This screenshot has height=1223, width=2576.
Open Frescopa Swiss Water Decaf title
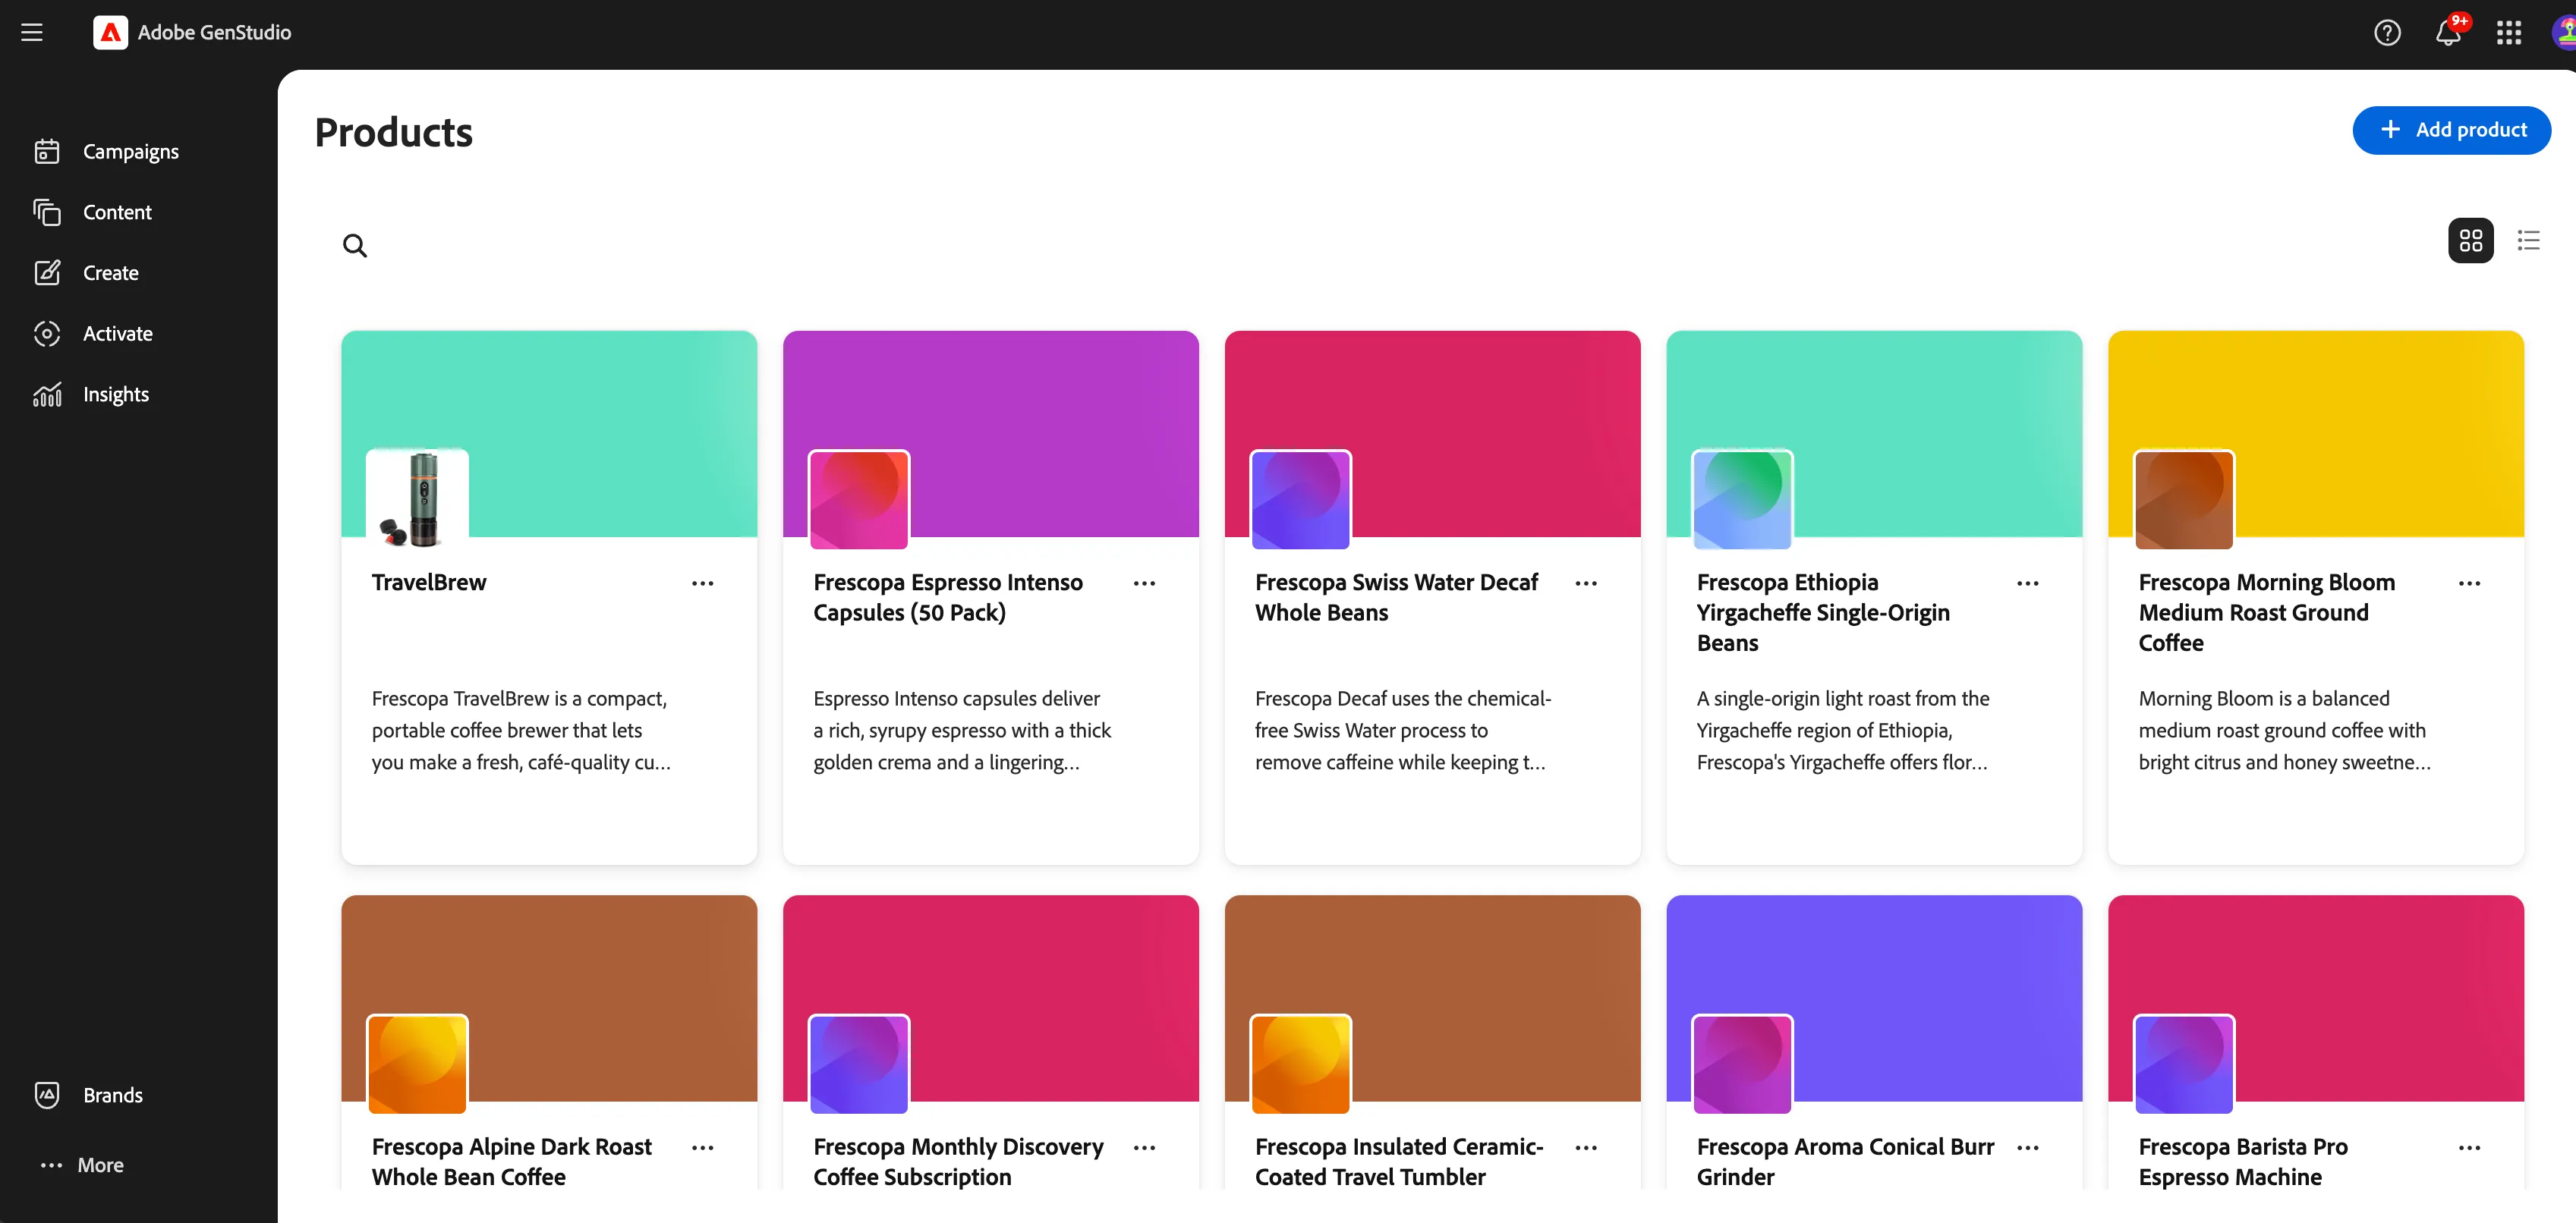coord(1396,597)
